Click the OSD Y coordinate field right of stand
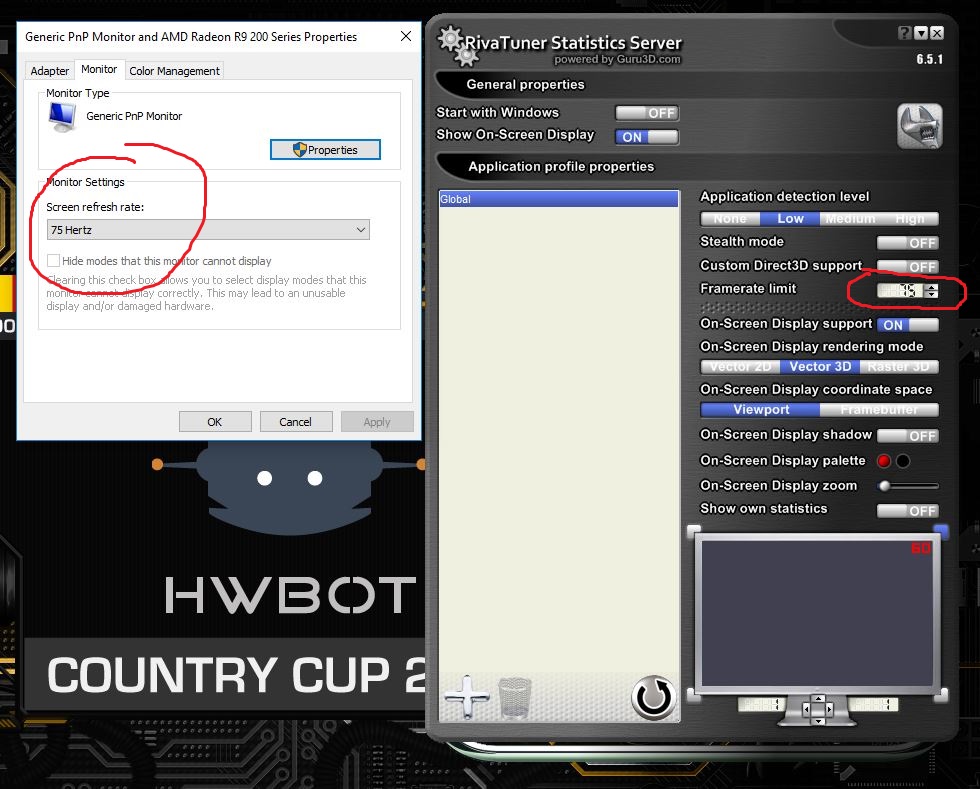The image size is (980, 789). [873, 705]
